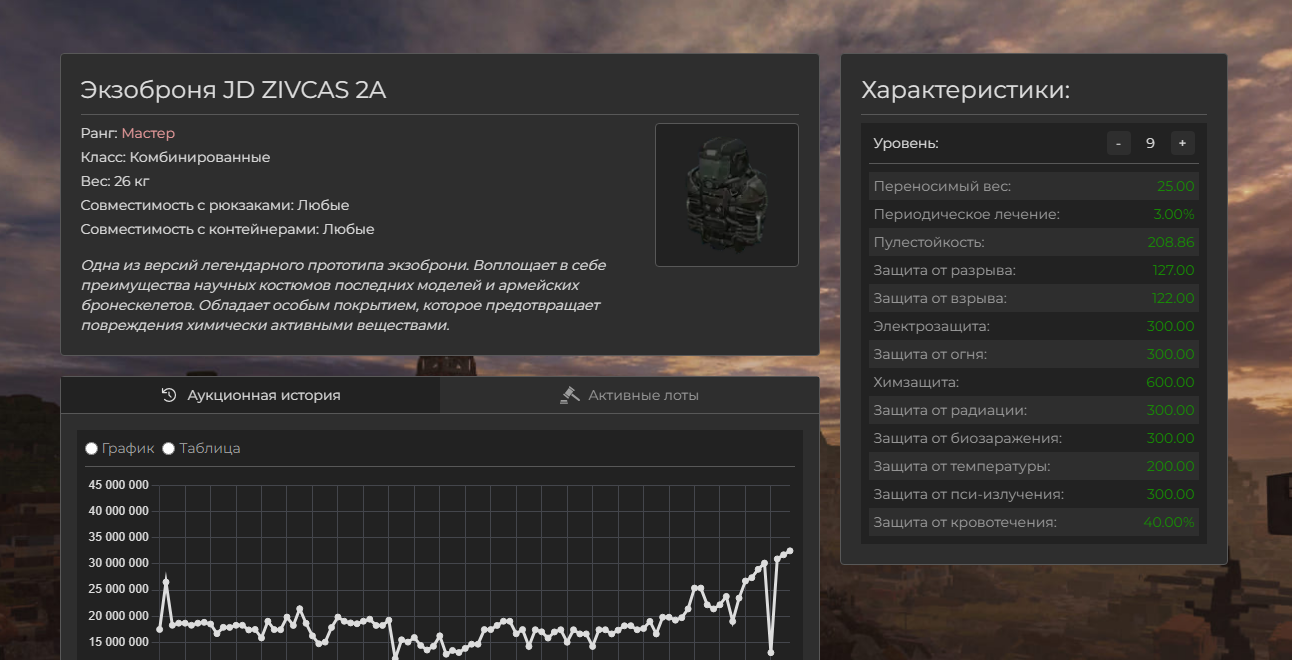Click the Защита от взрыва: label
The height and width of the screenshot is (660, 1292).
pos(940,298)
